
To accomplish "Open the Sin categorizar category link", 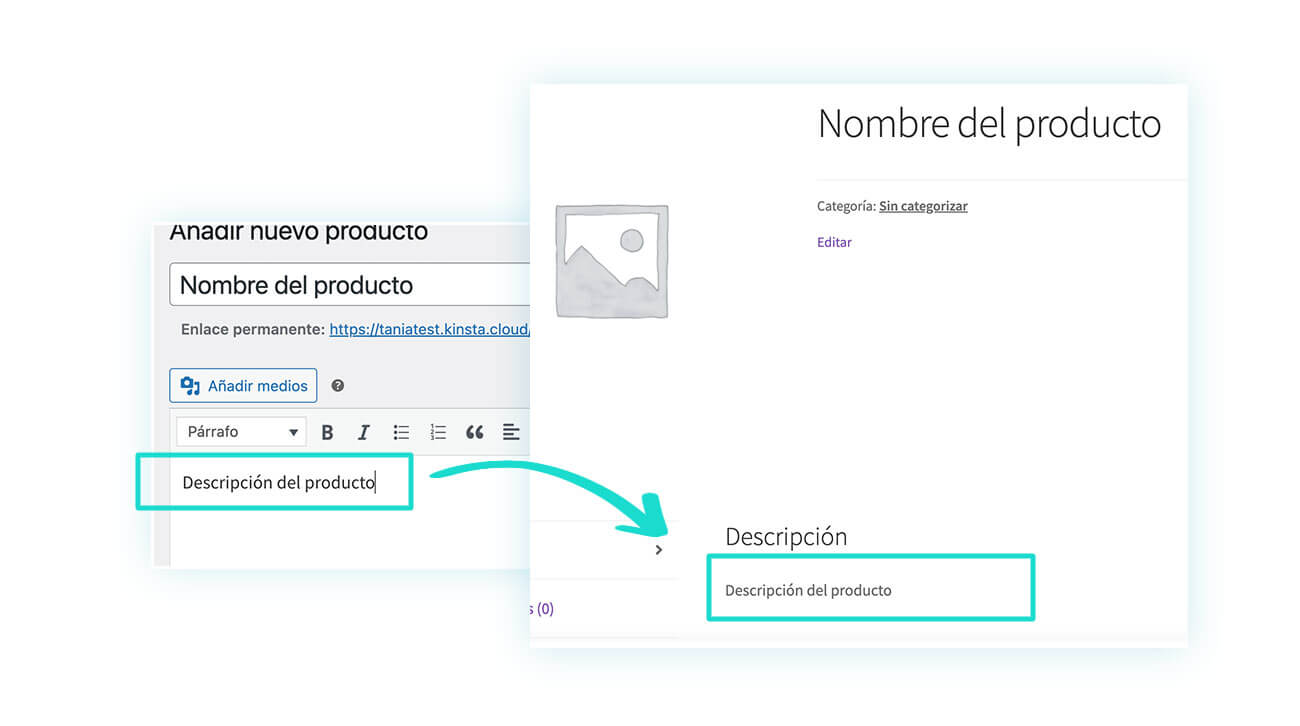I will click(923, 206).
